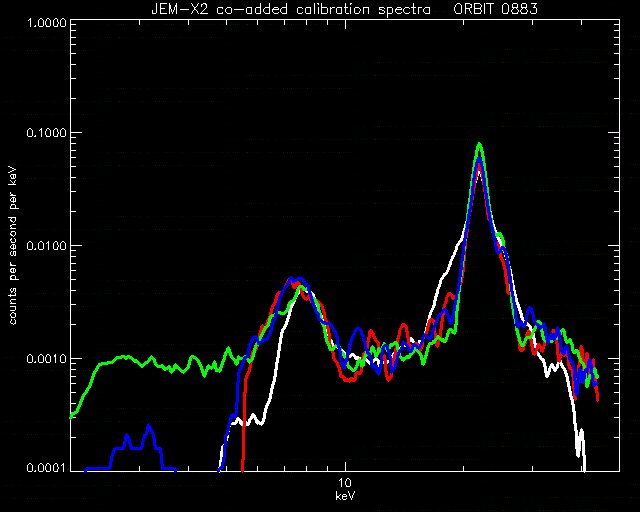Click the red vertical line near the bottom axis

(x=243, y=425)
